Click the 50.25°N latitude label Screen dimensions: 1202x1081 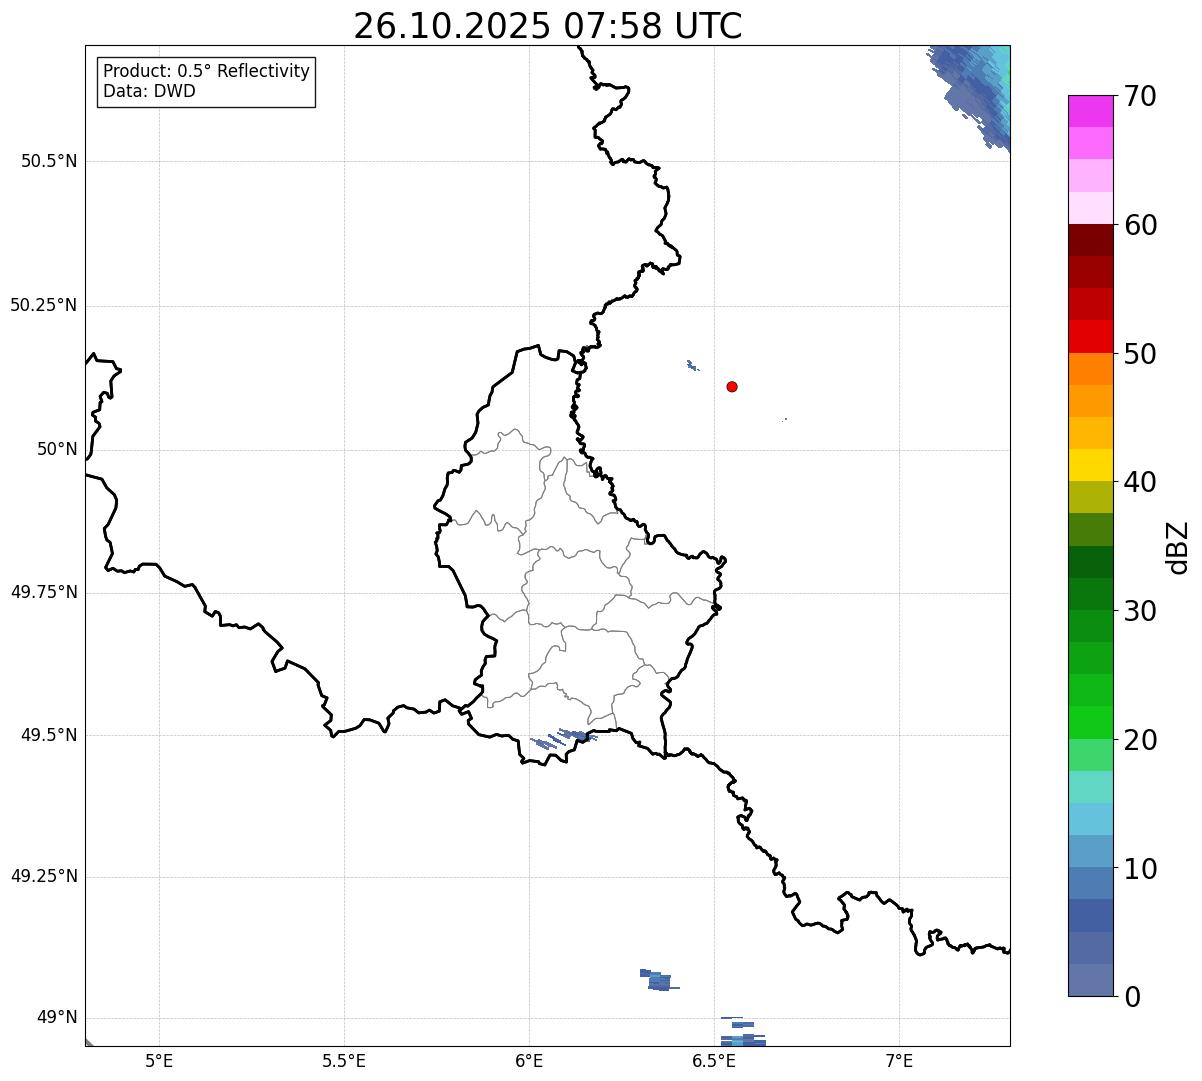pyautogui.click(x=44, y=305)
